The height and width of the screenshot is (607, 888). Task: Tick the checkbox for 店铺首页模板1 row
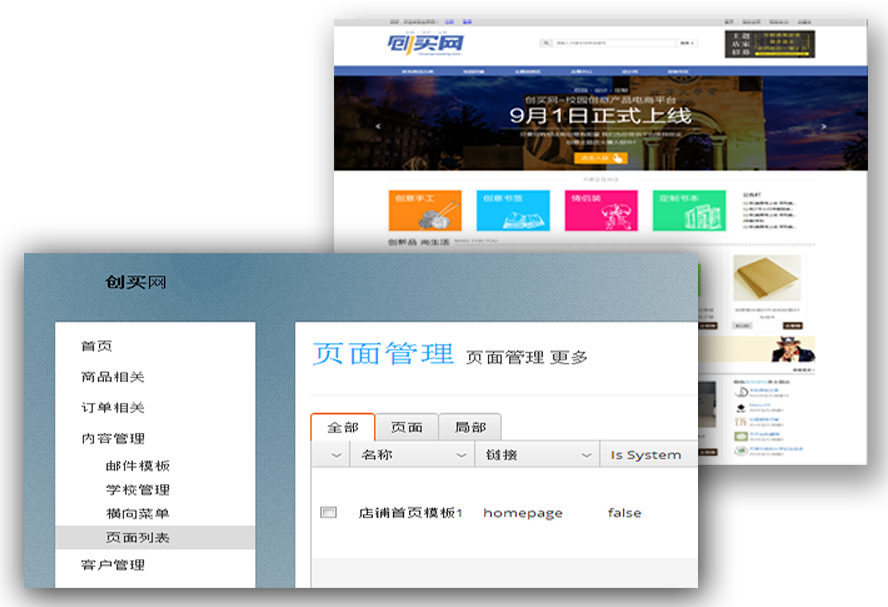coord(328,513)
